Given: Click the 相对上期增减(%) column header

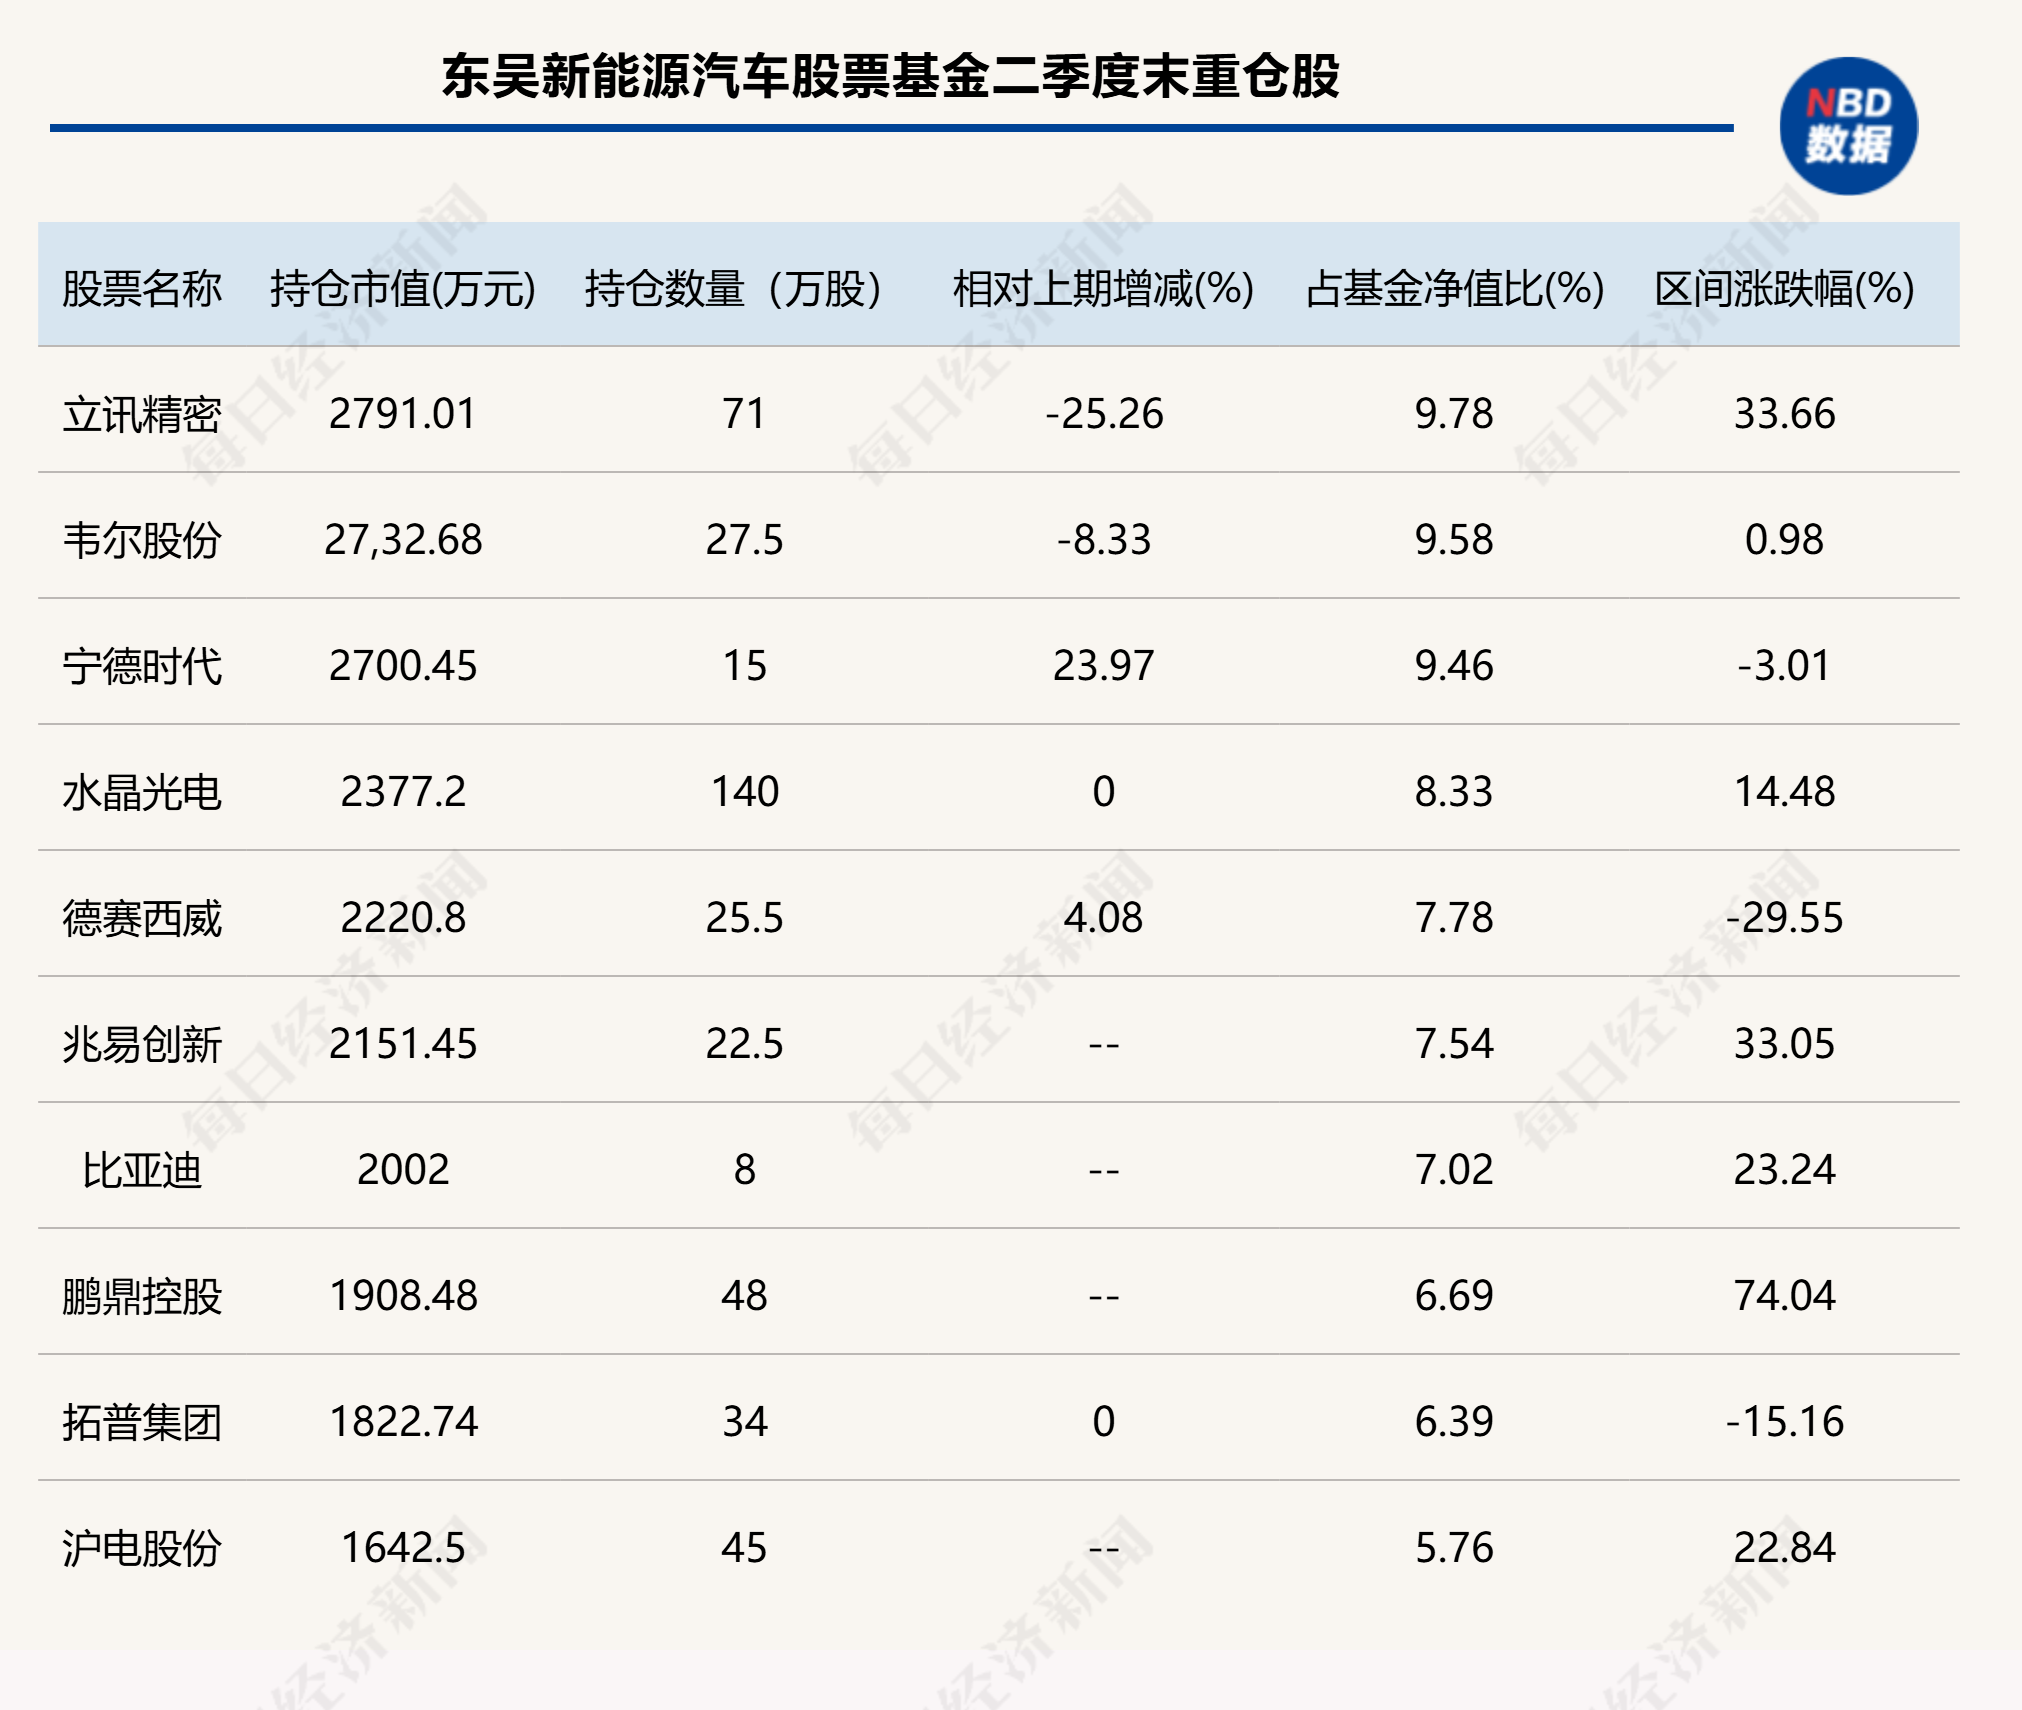Looking at the screenshot, I should (x=1103, y=288).
